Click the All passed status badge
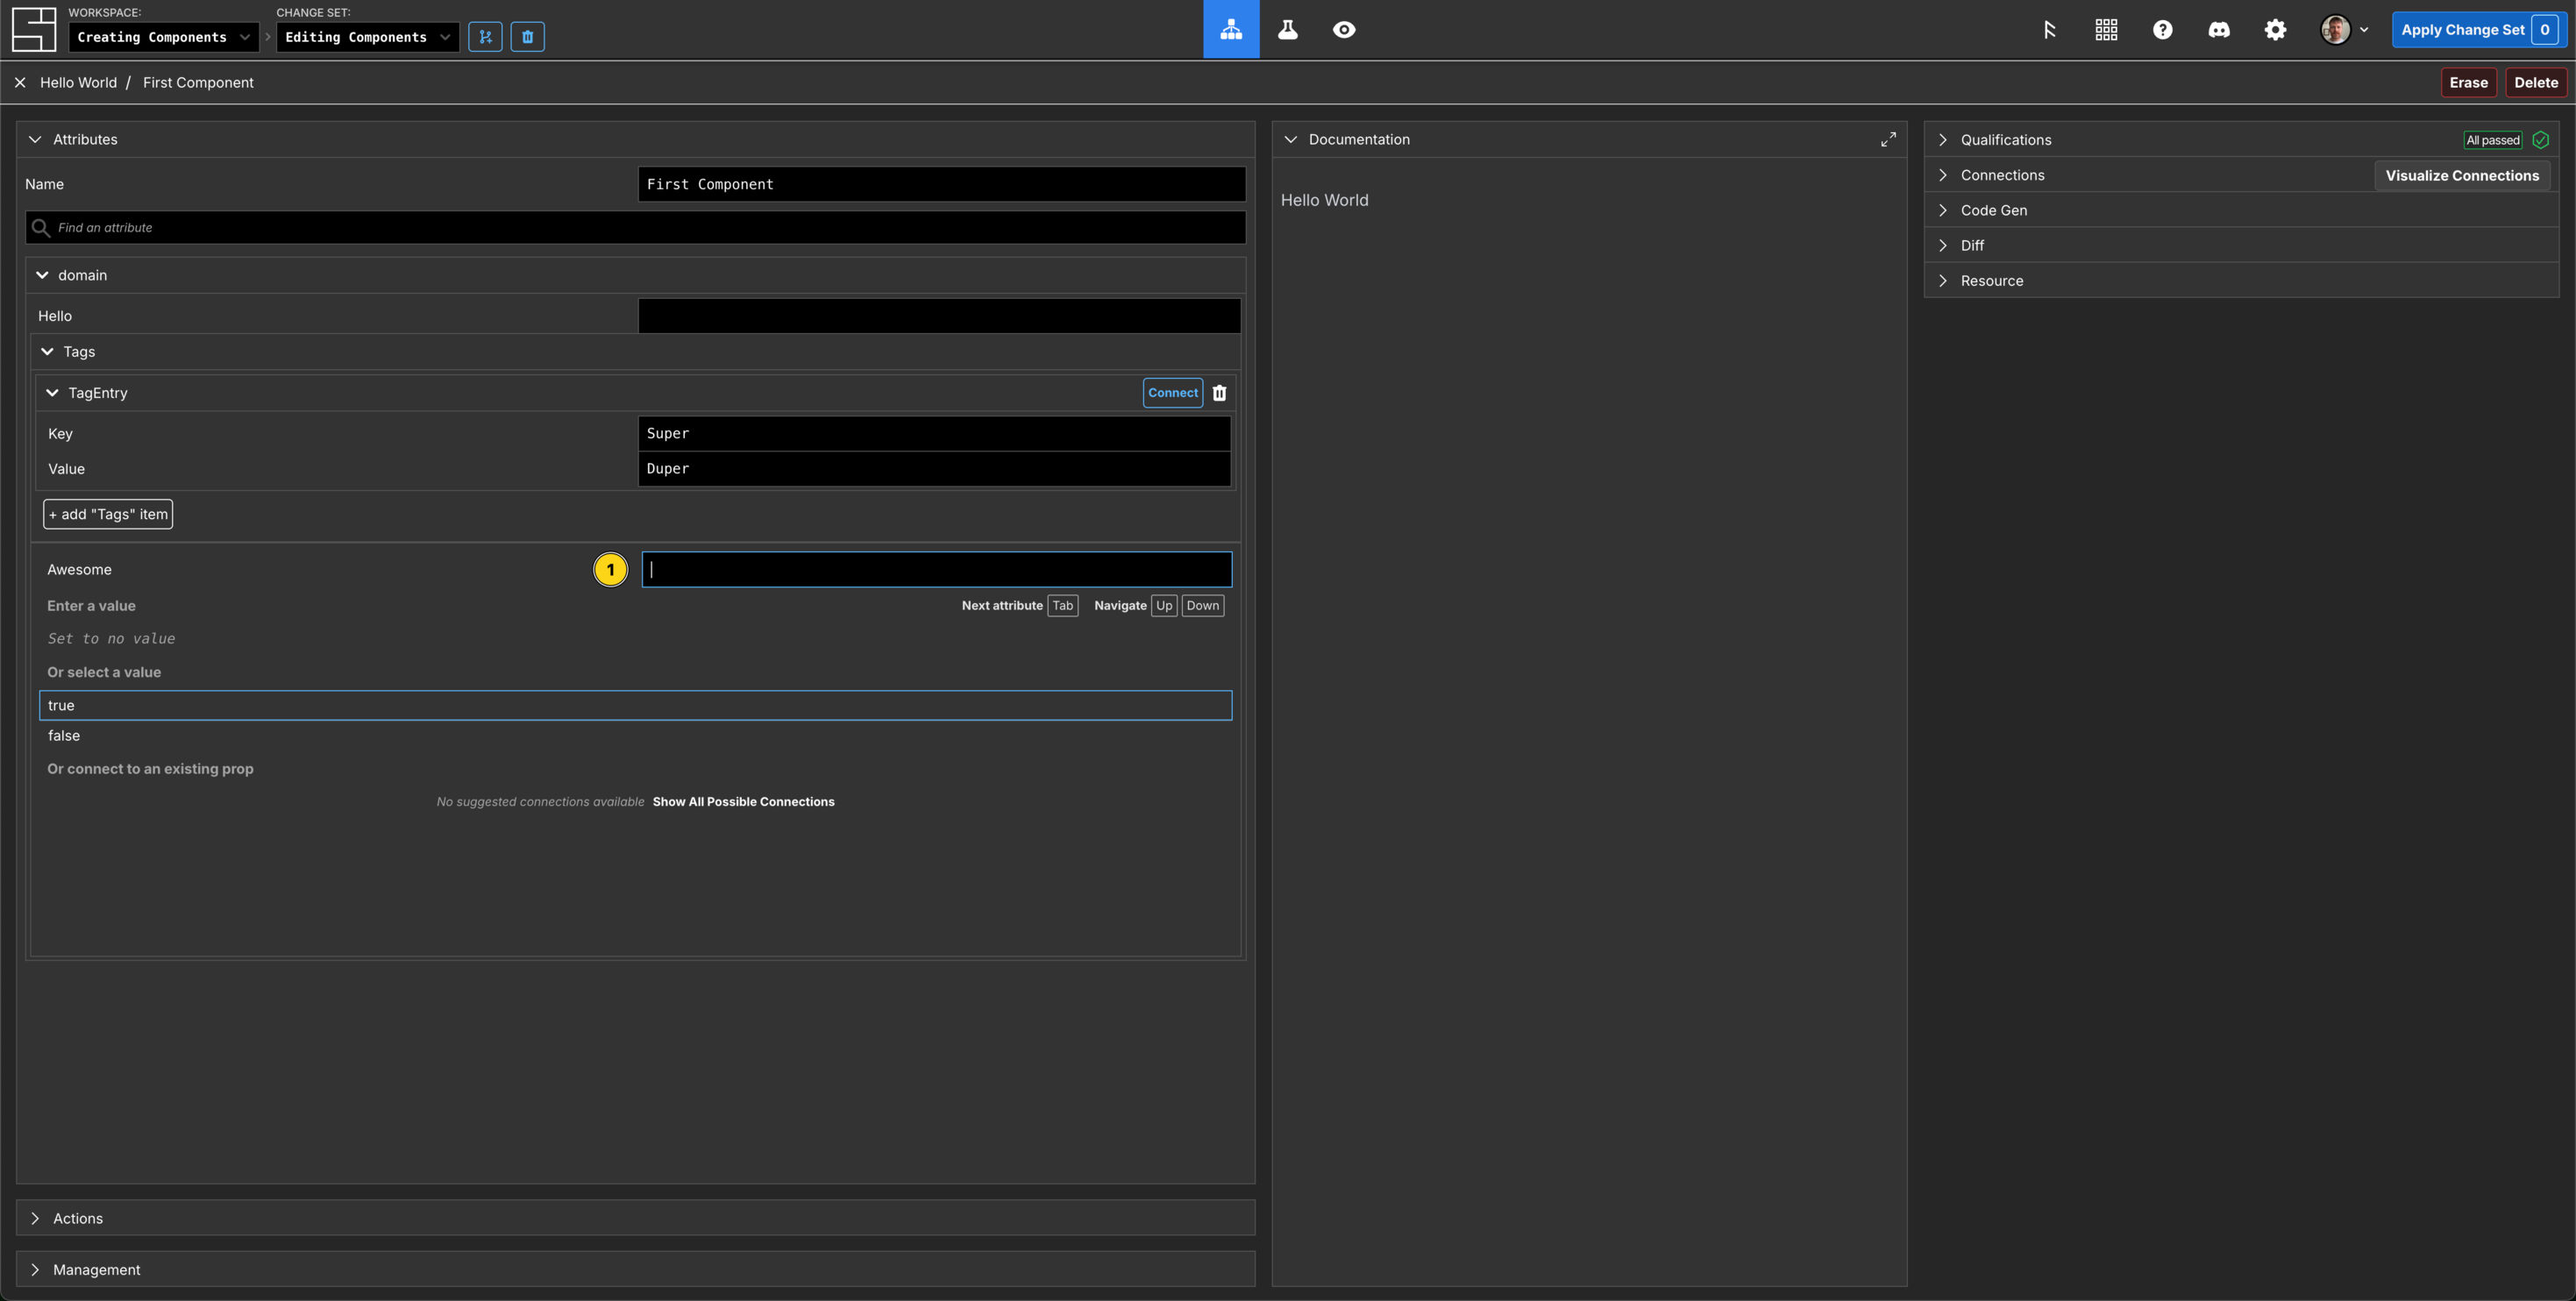2576x1301 pixels. click(x=2492, y=140)
